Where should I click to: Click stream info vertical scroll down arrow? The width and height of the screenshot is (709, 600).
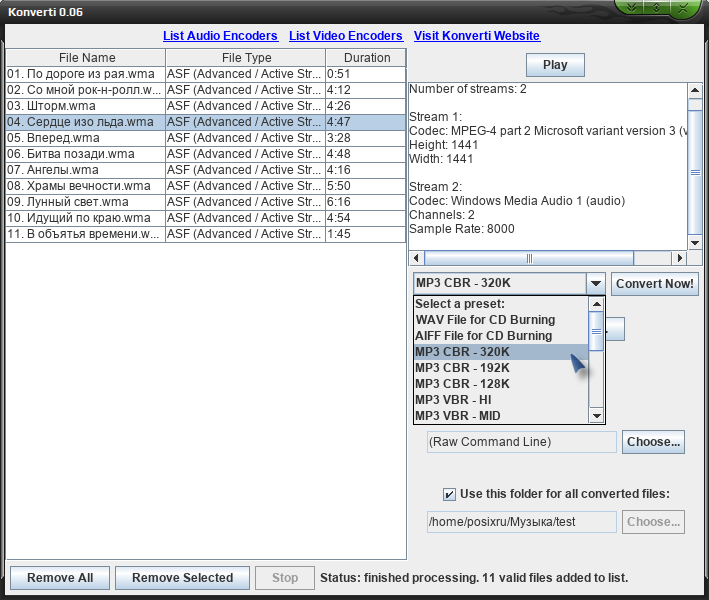[695, 243]
